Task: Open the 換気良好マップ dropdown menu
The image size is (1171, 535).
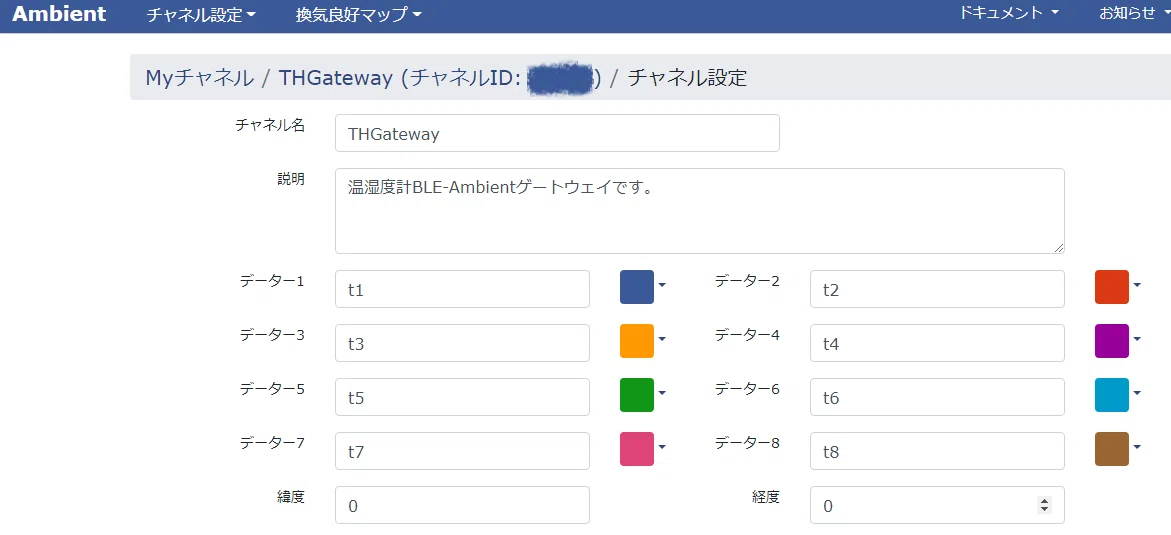Action: click(358, 14)
